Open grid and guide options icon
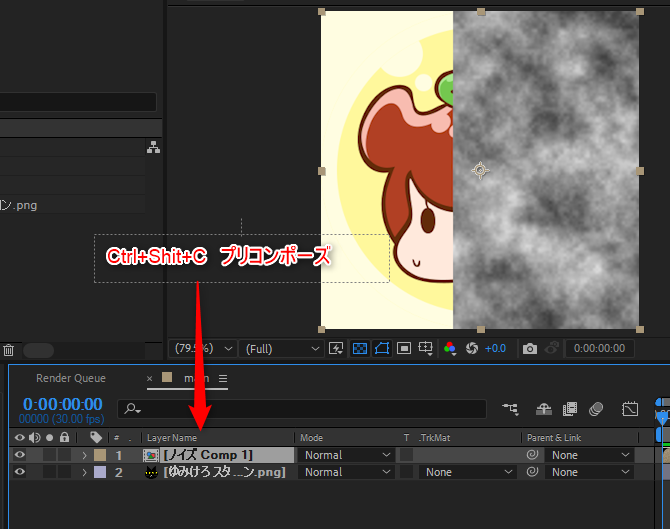The height and width of the screenshot is (529, 670). click(x=426, y=349)
